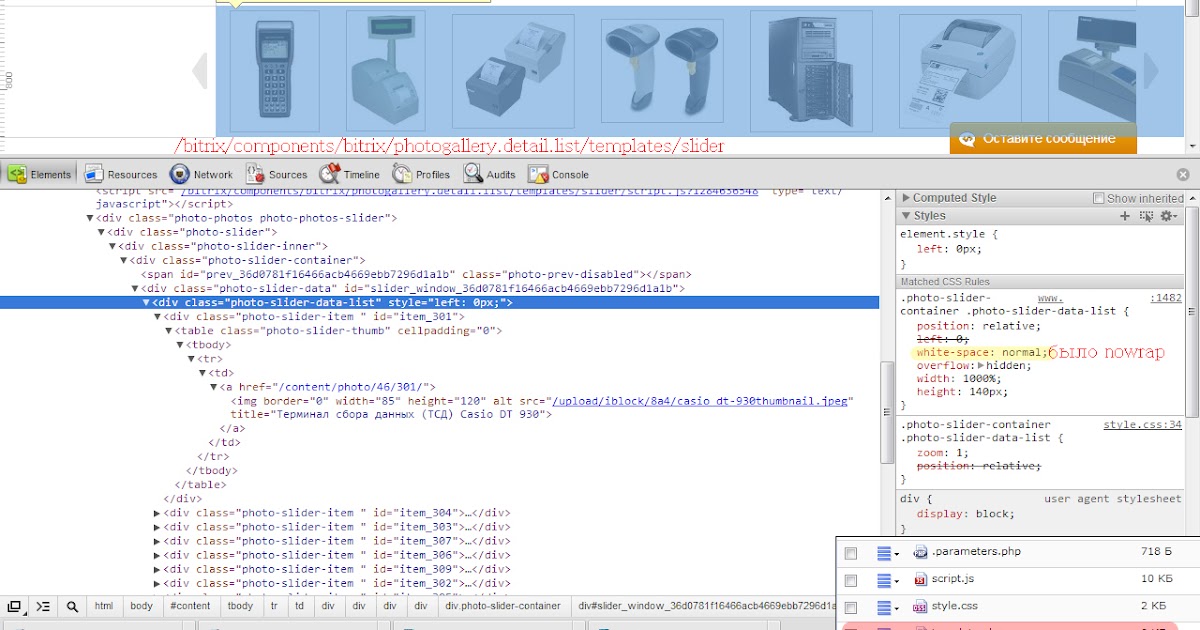Add a new style rule with plus icon
Image resolution: width=1200 pixels, height=630 pixels.
click(1124, 216)
